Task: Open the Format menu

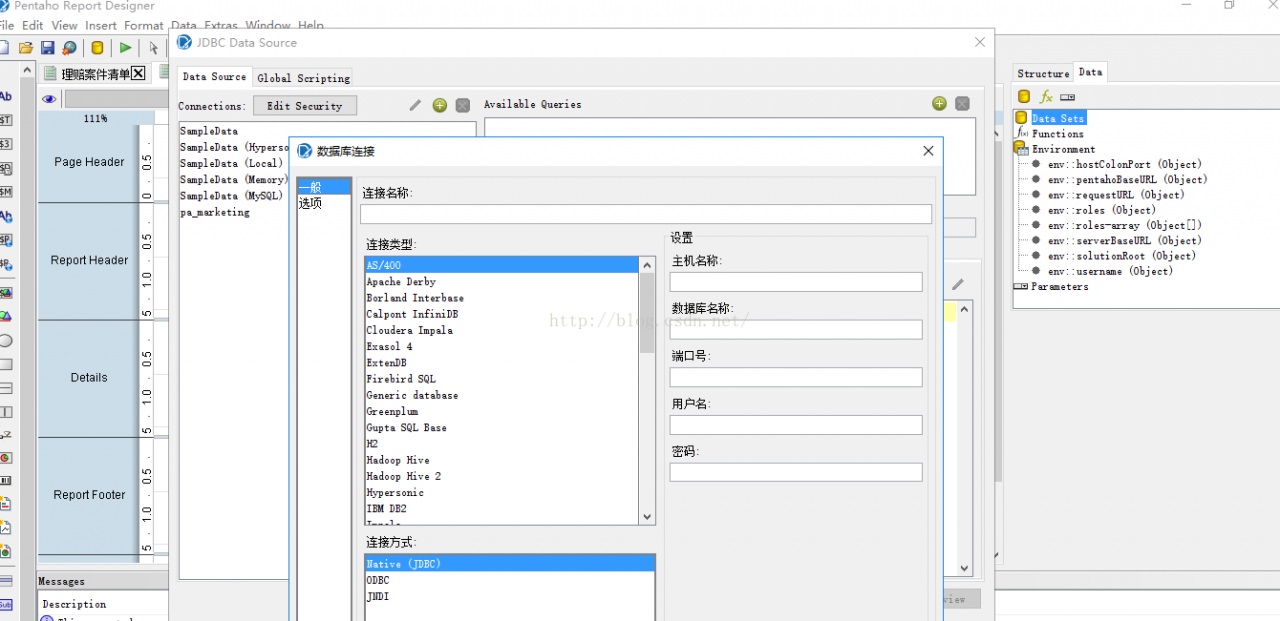Action: (x=144, y=25)
